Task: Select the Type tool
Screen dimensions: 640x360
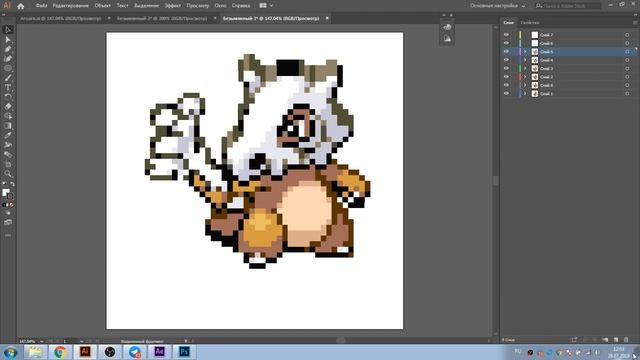Action: [x=8, y=87]
